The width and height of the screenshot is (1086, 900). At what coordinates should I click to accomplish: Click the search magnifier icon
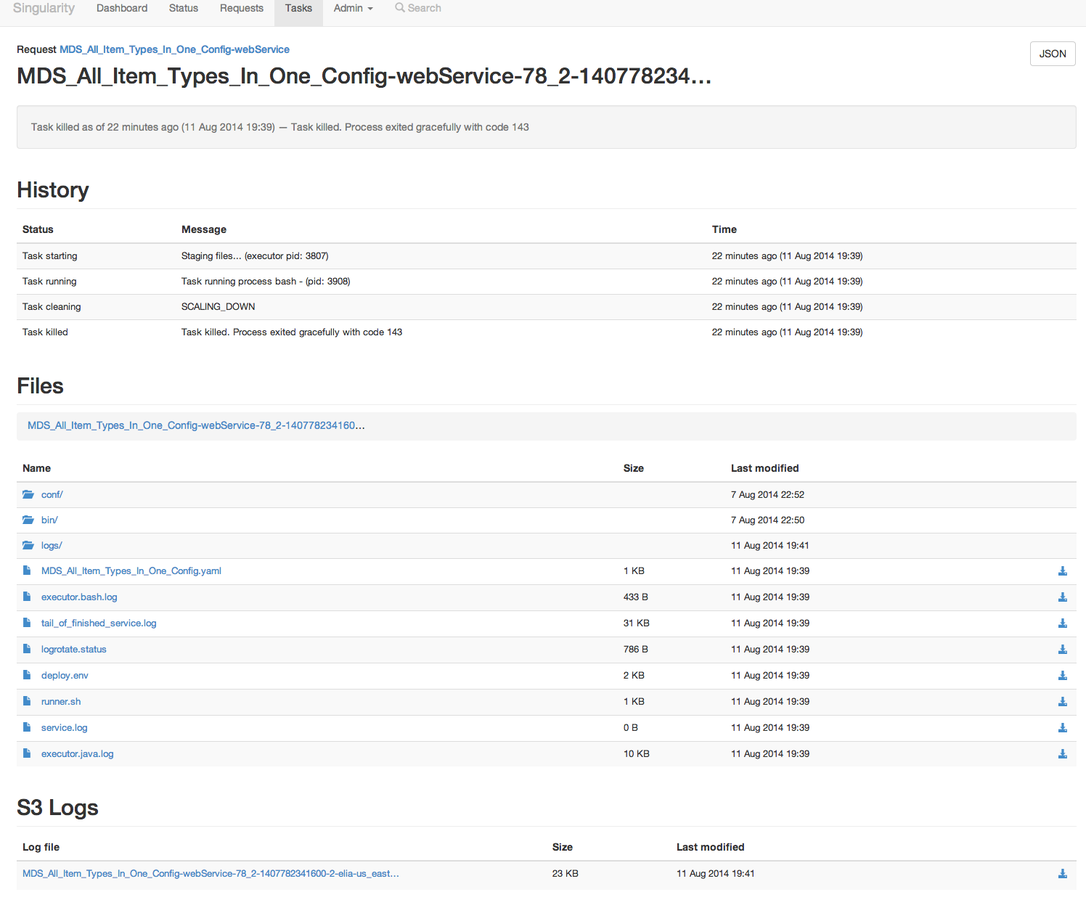click(400, 8)
